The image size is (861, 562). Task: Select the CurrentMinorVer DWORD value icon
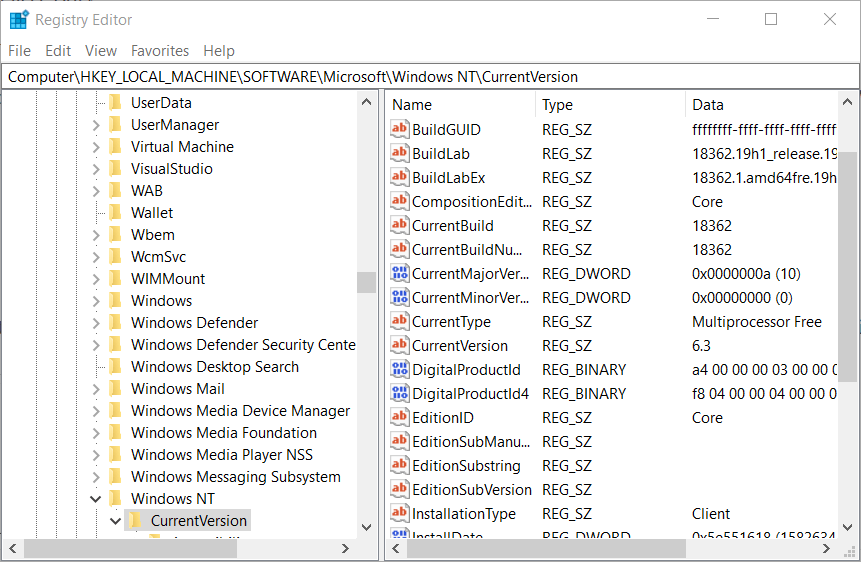point(399,297)
